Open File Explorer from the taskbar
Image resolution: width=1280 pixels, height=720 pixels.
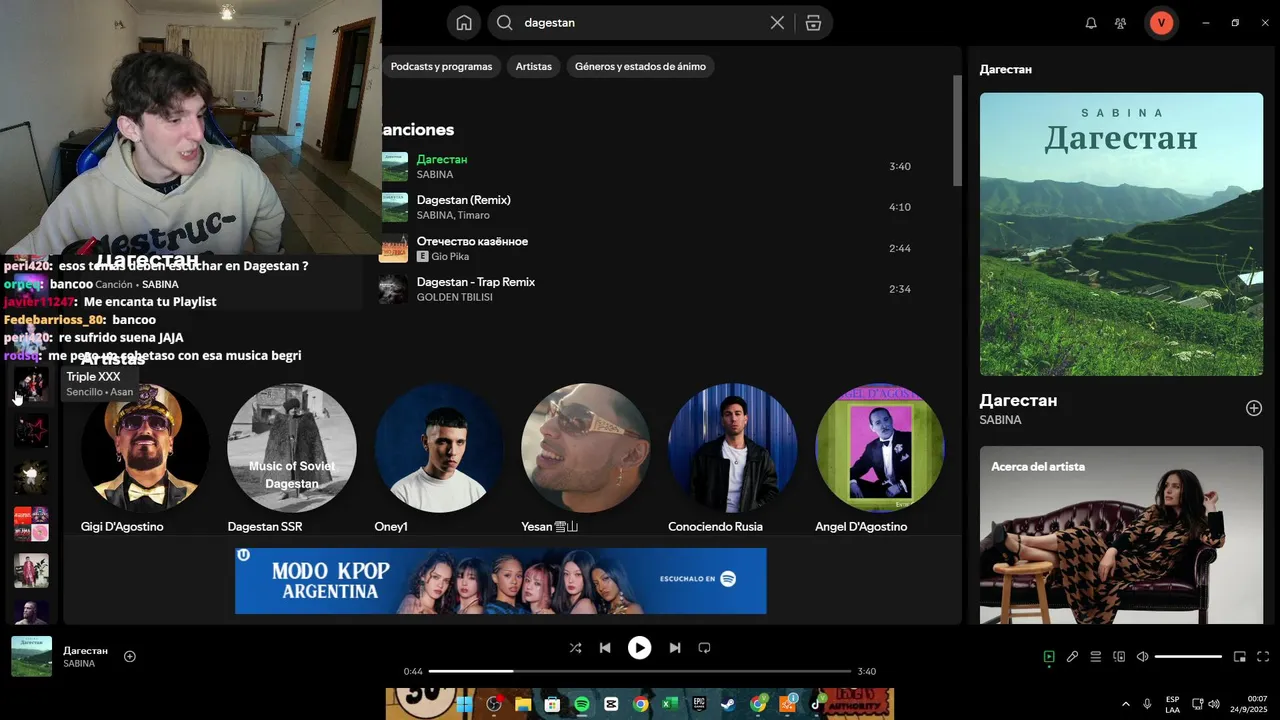[x=523, y=704]
